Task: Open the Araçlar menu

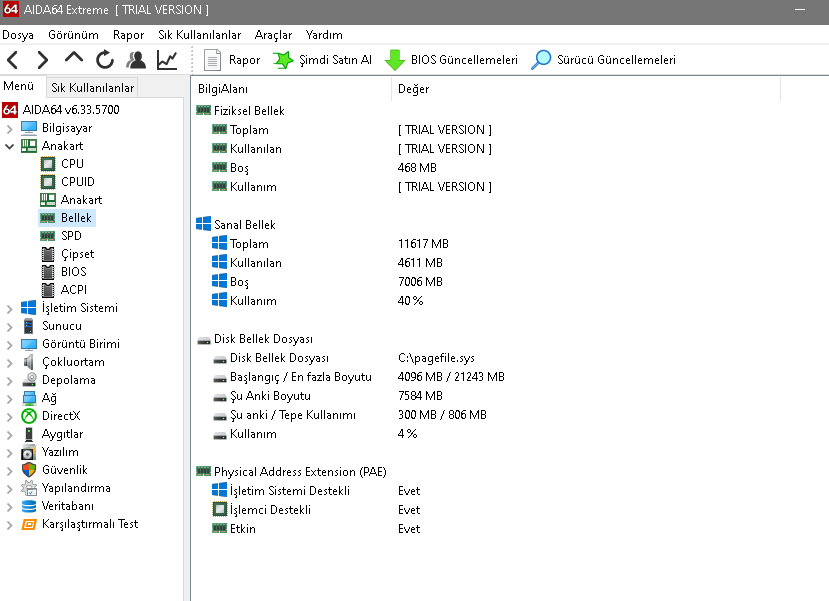Action: tap(273, 35)
